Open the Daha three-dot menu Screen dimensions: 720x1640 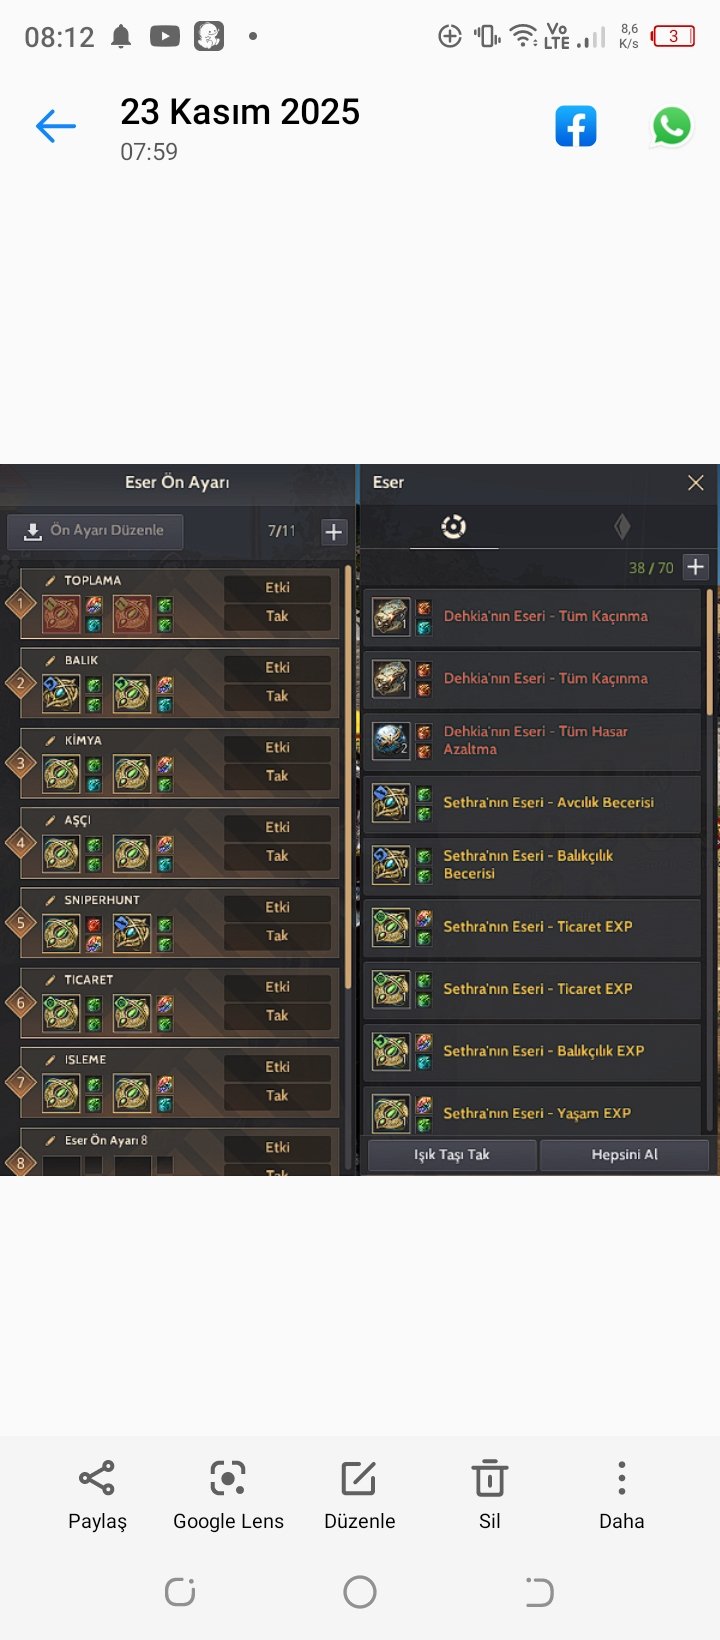click(622, 1478)
